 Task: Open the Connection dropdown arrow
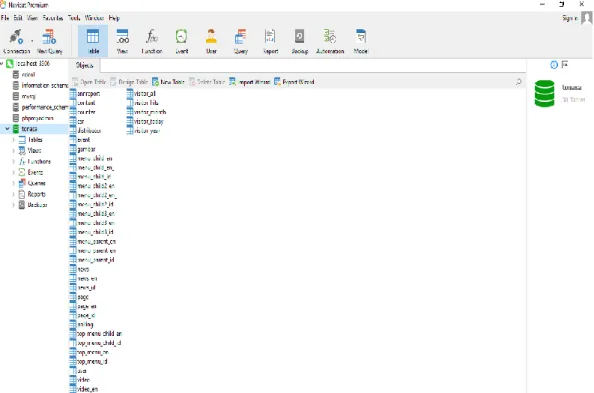[32, 41]
